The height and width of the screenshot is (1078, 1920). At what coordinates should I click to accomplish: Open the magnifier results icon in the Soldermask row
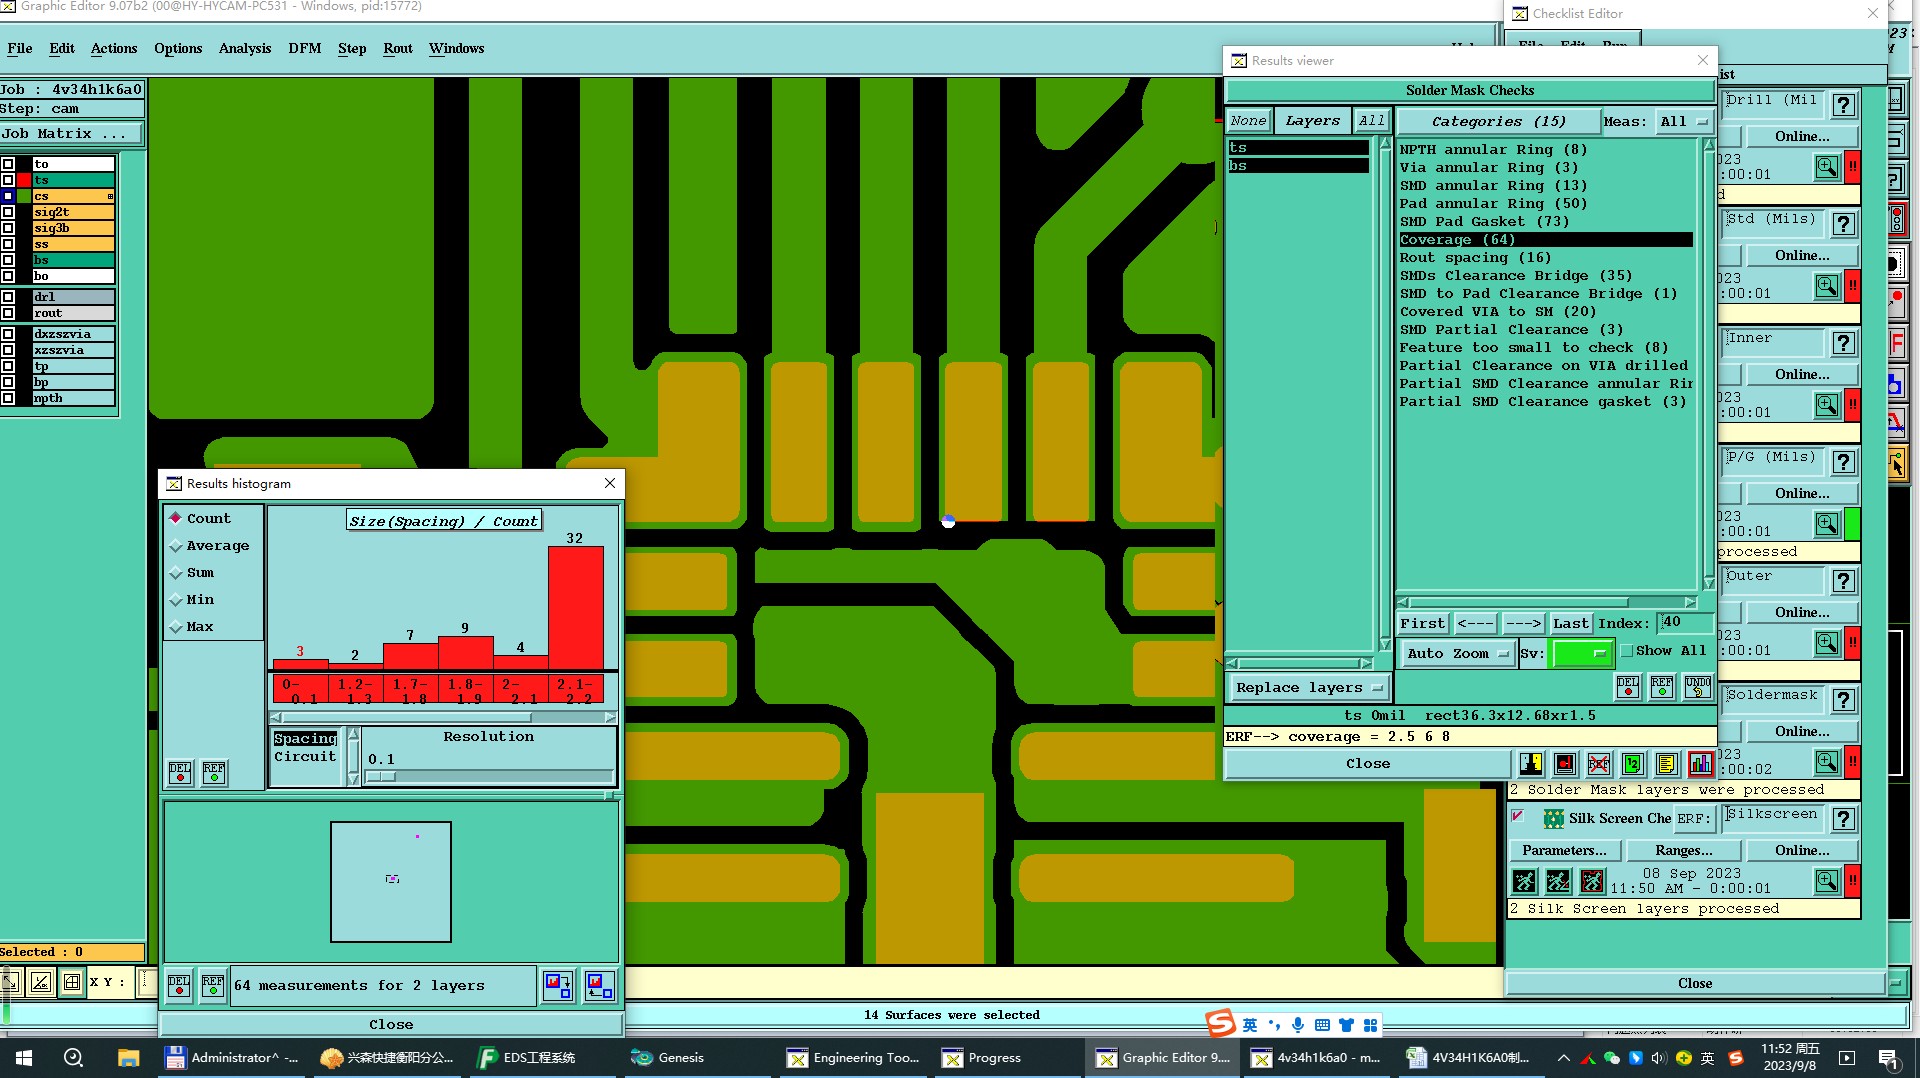(1827, 762)
